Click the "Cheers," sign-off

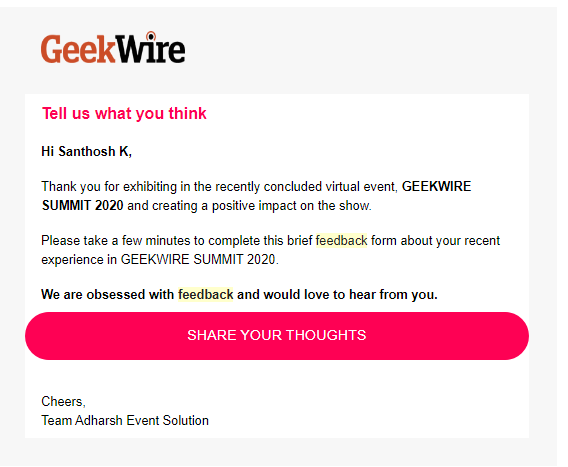(x=63, y=401)
